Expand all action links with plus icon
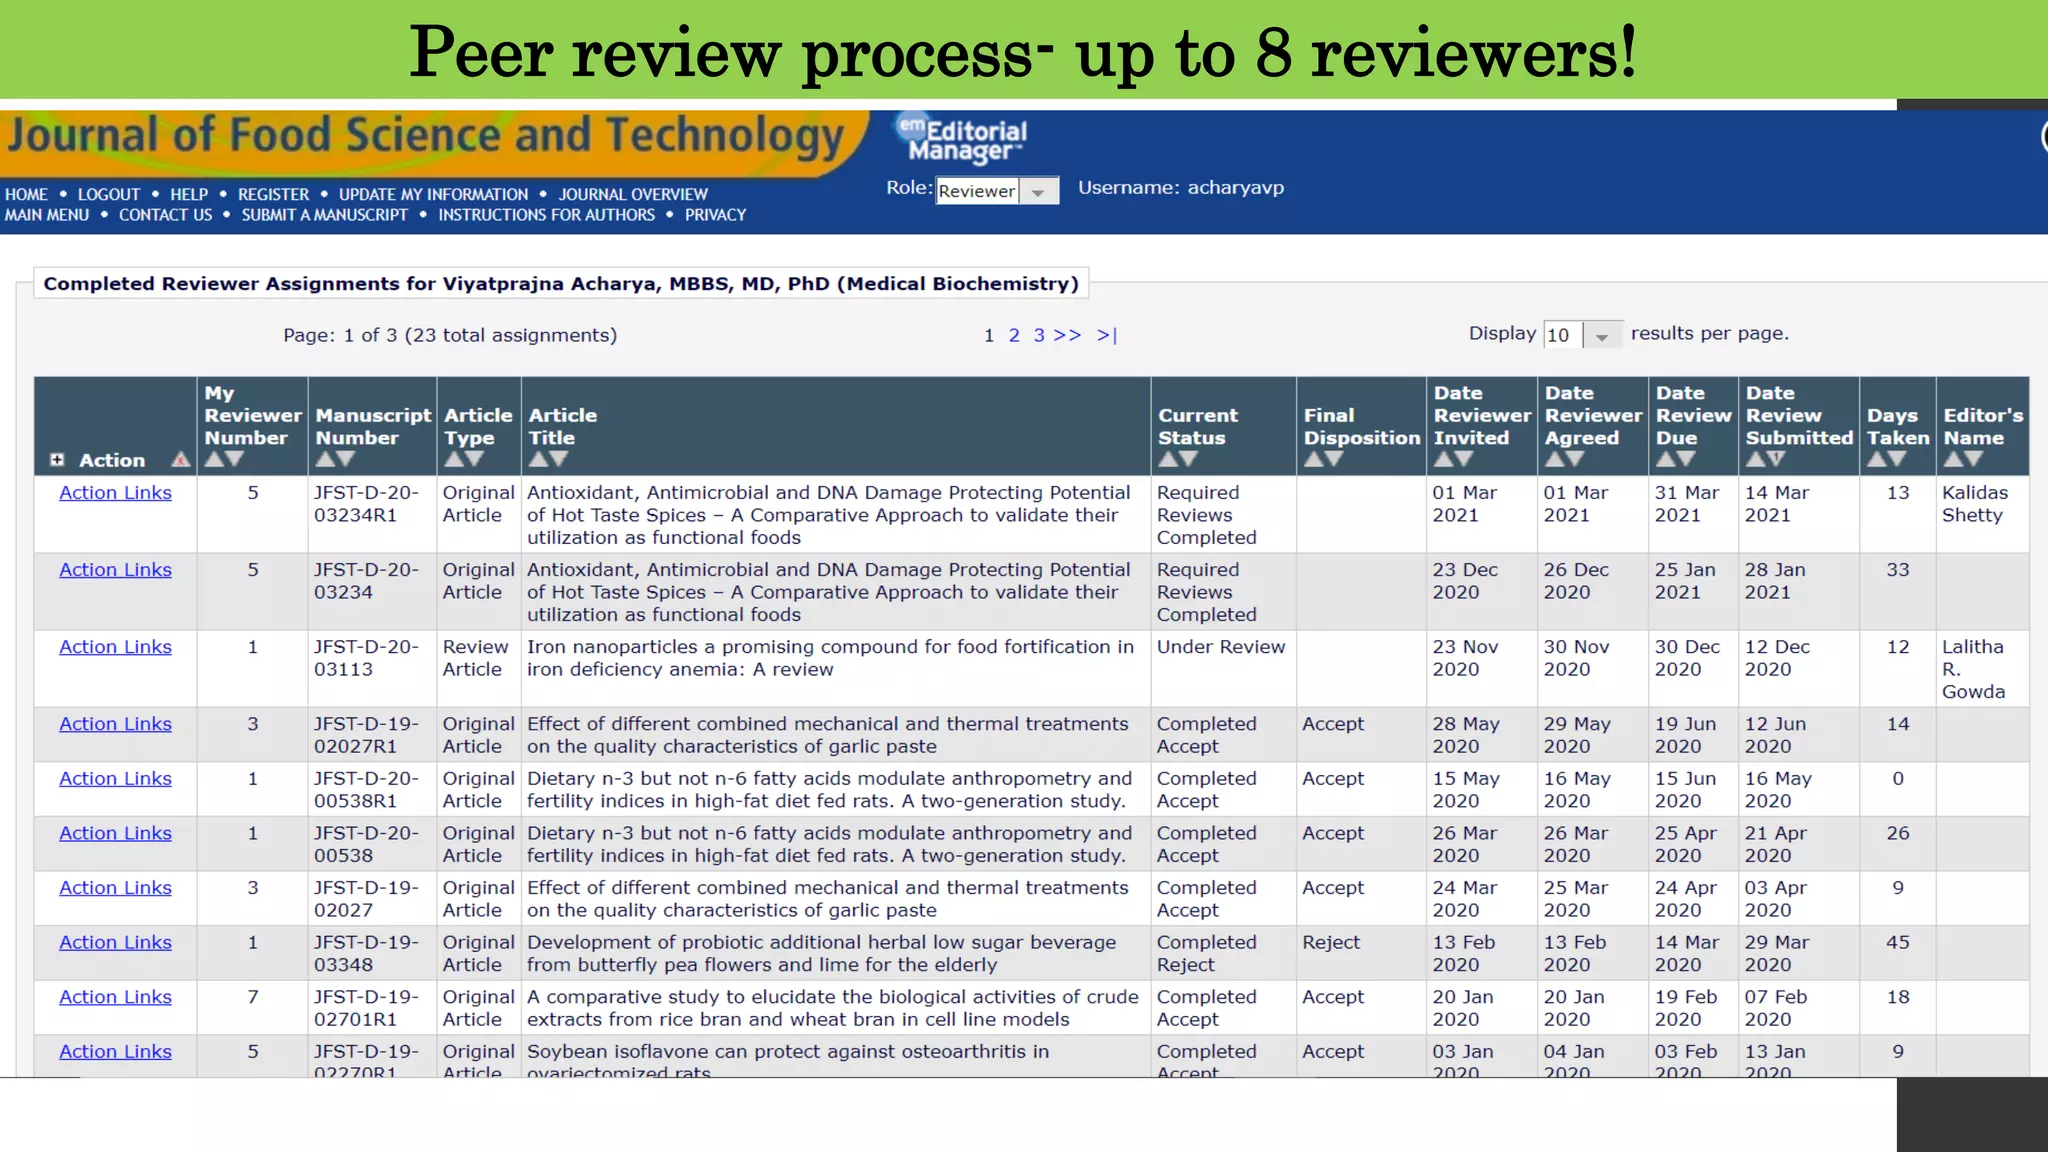 tap(57, 460)
